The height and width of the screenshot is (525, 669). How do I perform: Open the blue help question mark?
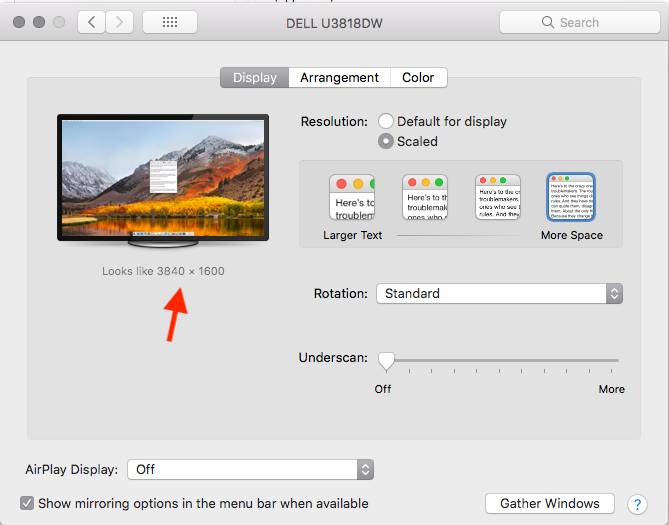tap(637, 504)
